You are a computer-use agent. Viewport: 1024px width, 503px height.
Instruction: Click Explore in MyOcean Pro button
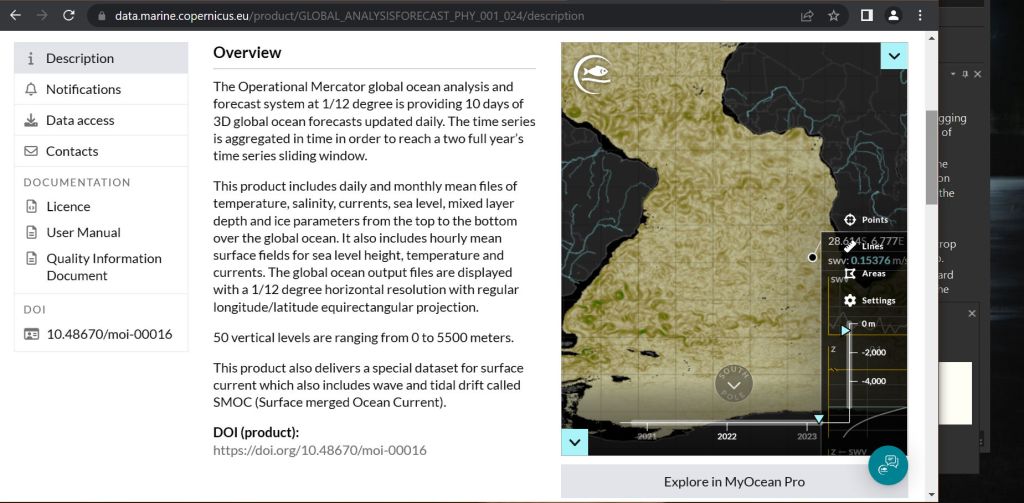coord(734,481)
